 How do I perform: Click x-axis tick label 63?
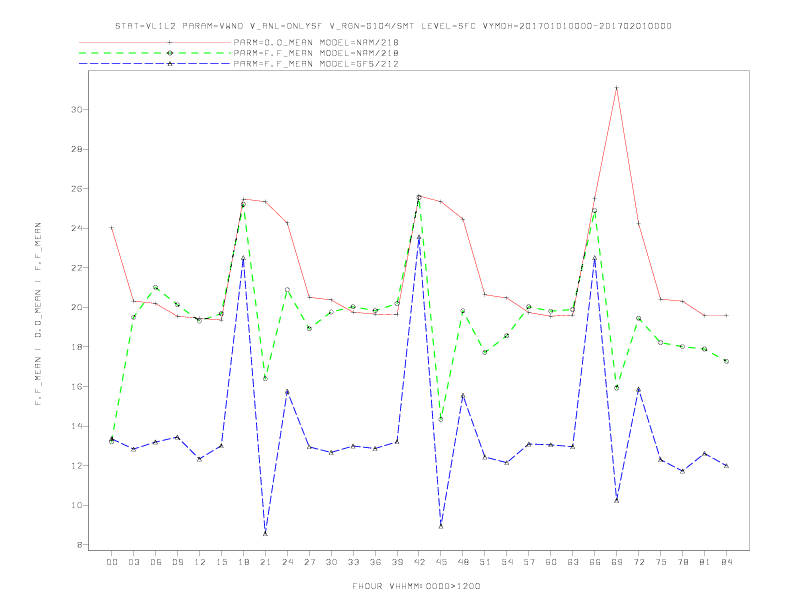click(x=573, y=562)
